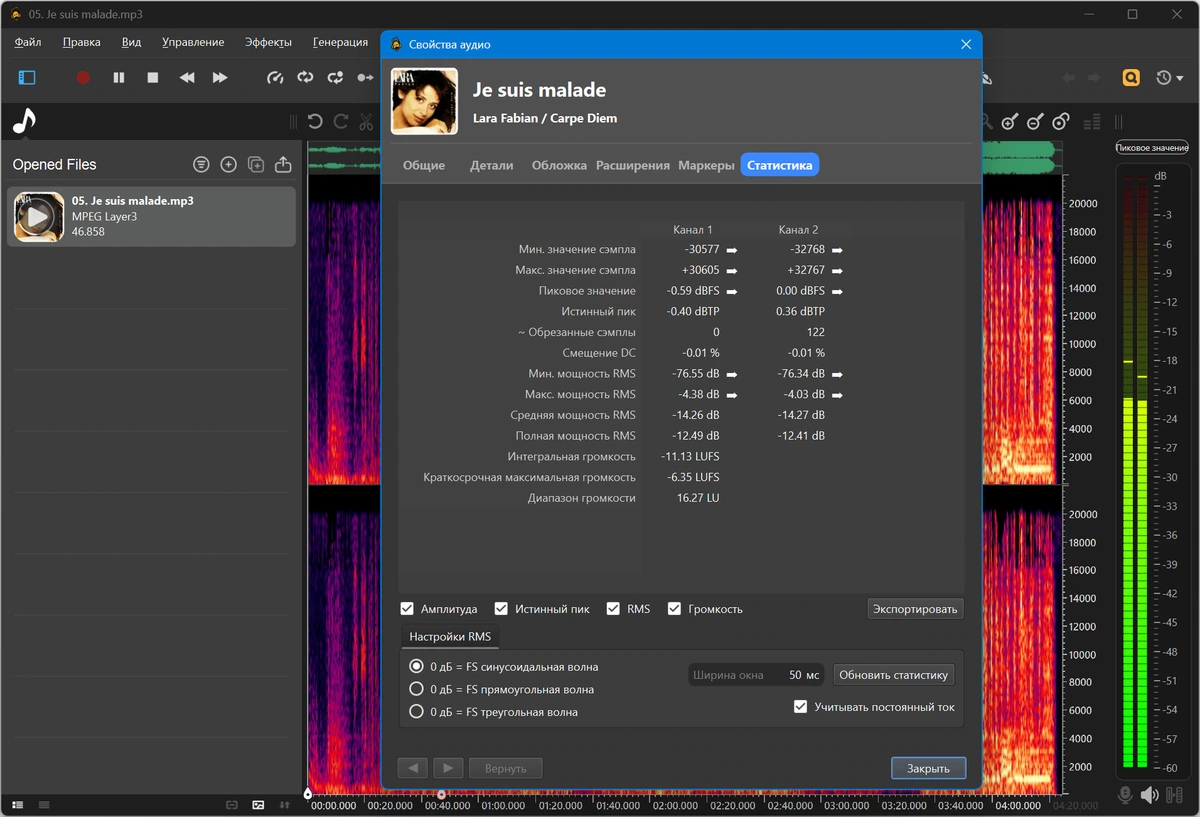Pause audio playback
1200x817 pixels.
[x=118, y=77]
